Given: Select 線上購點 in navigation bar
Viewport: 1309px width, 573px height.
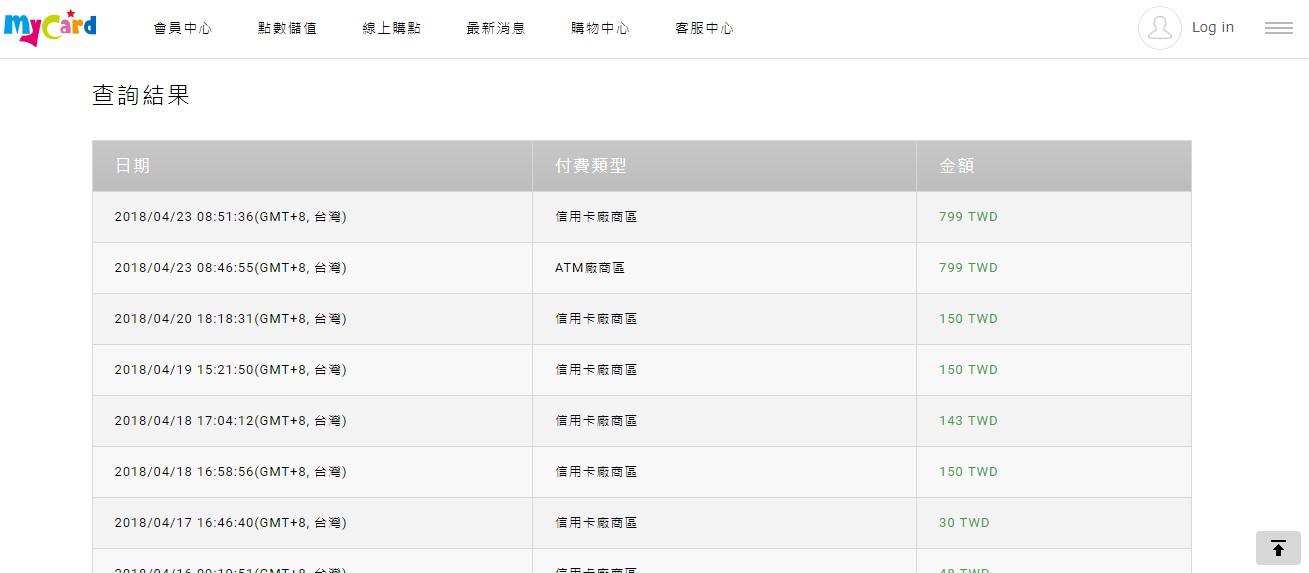Looking at the screenshot, I should (392, 29).
